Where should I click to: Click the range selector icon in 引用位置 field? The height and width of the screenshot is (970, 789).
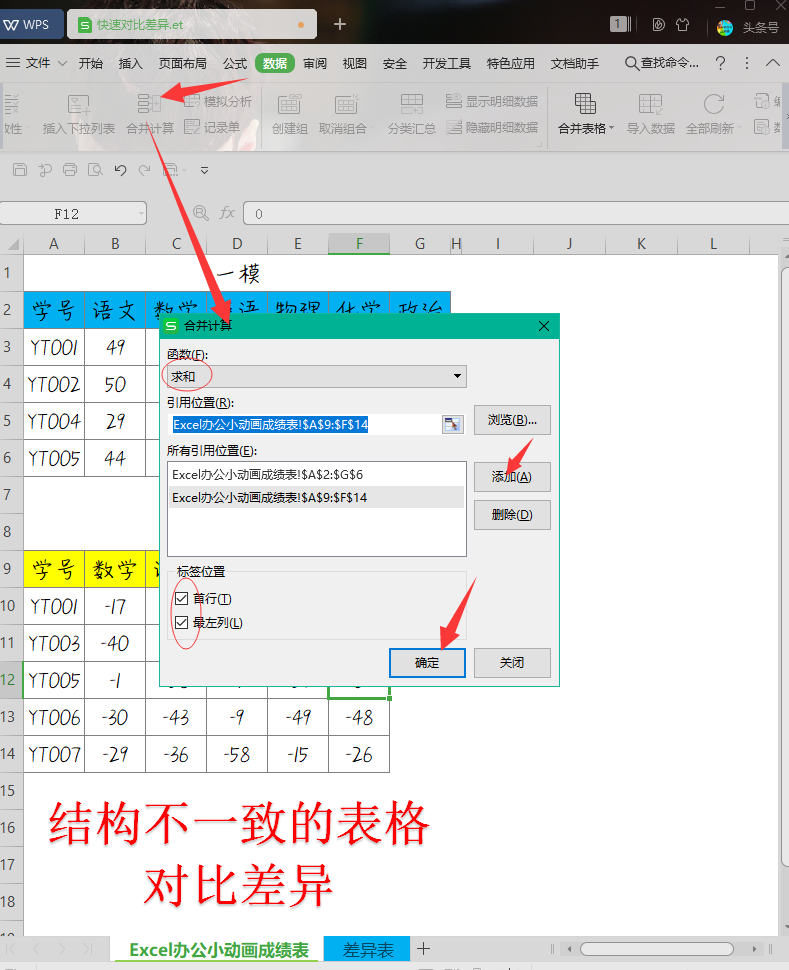(452, 424)
